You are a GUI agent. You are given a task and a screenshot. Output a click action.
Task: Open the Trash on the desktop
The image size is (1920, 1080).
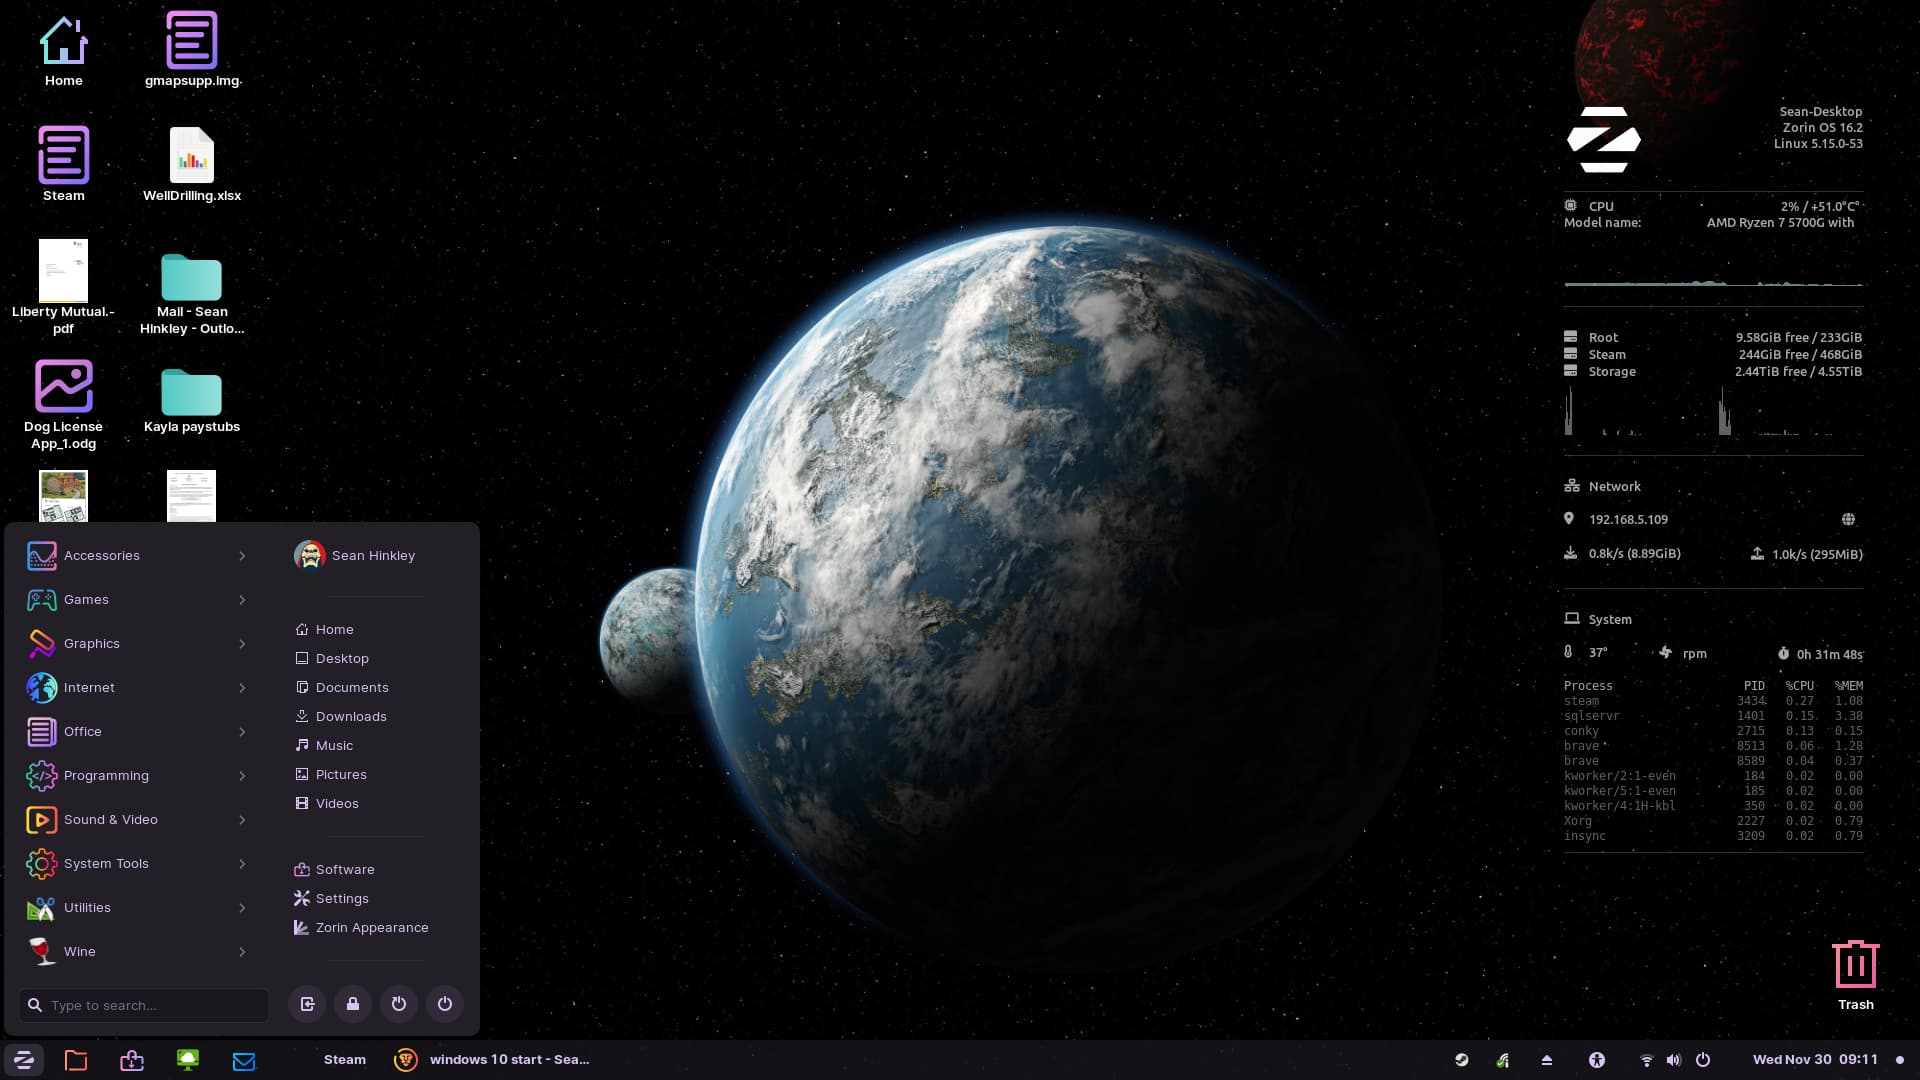1856,963
